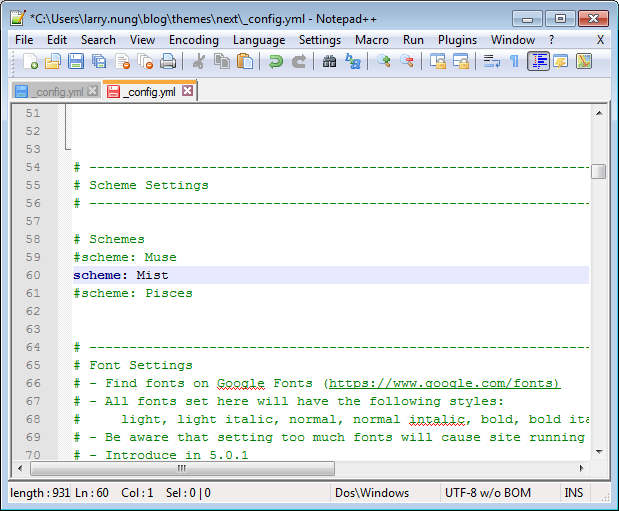The height and width of the screenshot is (511, 619).
Task: Click the '#scheme: Pisces' line
Action: (x=133, y=293)
